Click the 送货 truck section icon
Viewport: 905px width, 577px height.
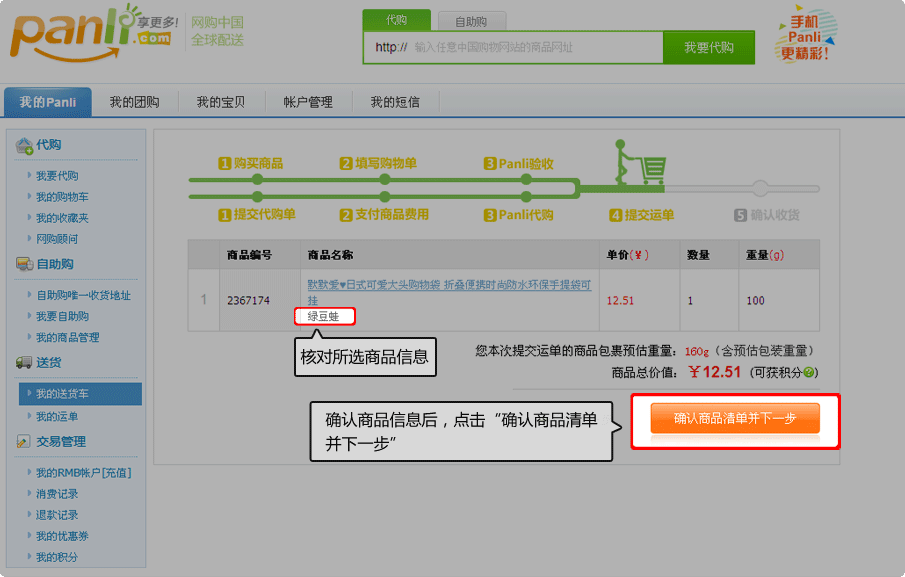24,361
